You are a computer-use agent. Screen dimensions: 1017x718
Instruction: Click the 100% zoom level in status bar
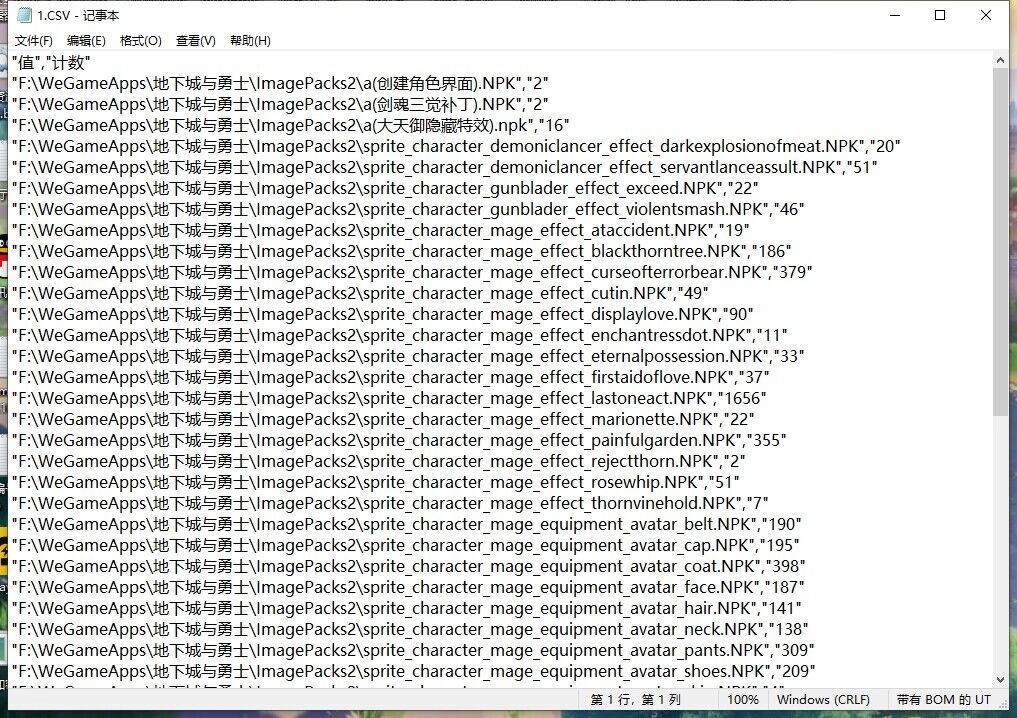pos(743,700)
